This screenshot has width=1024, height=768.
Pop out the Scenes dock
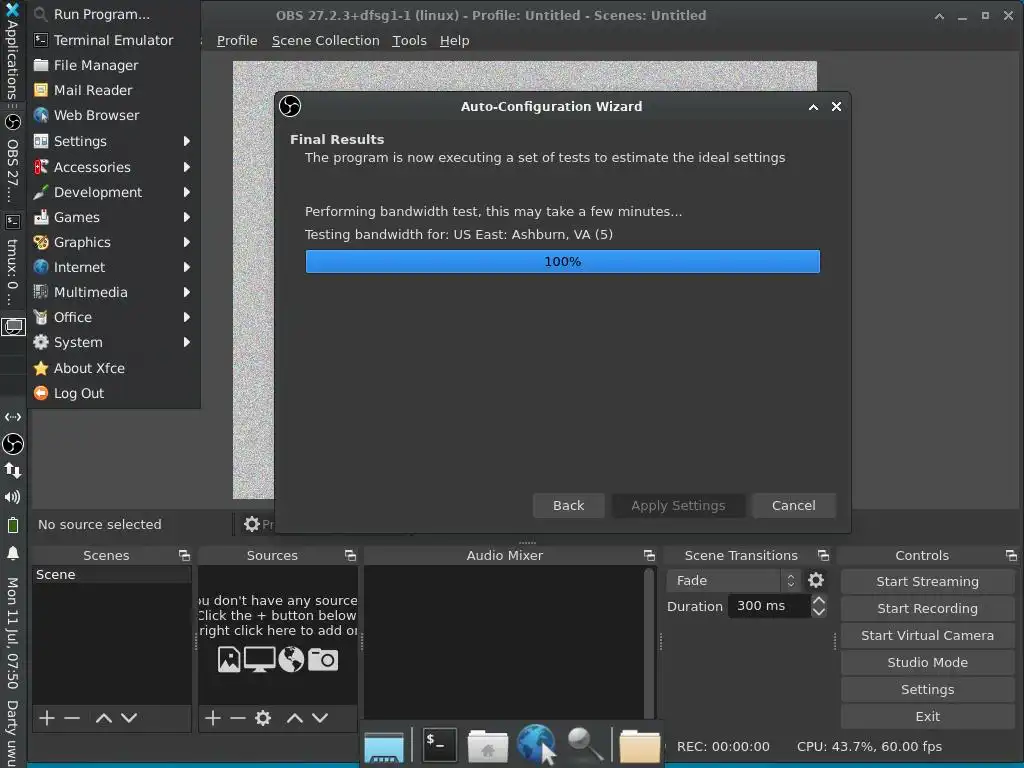coord(184,555)
